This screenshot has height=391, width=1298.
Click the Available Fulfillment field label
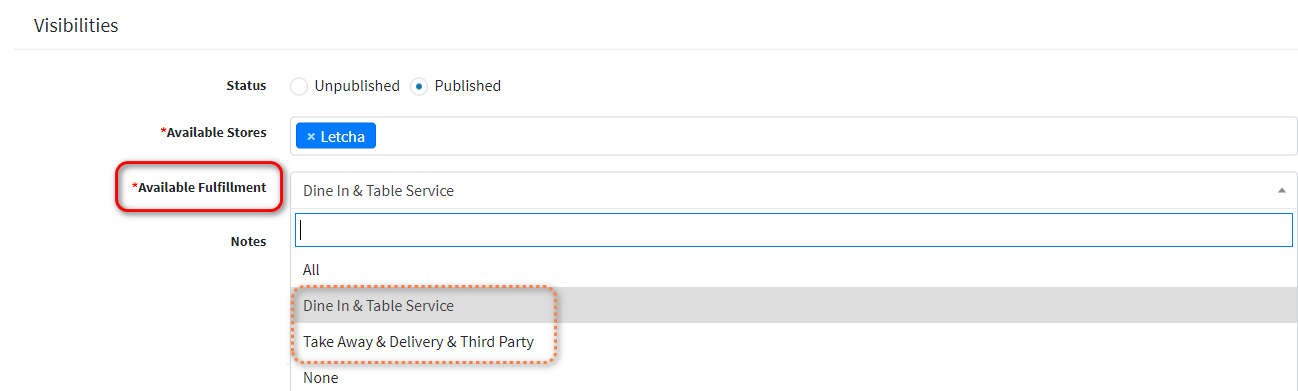pos(199,187)
